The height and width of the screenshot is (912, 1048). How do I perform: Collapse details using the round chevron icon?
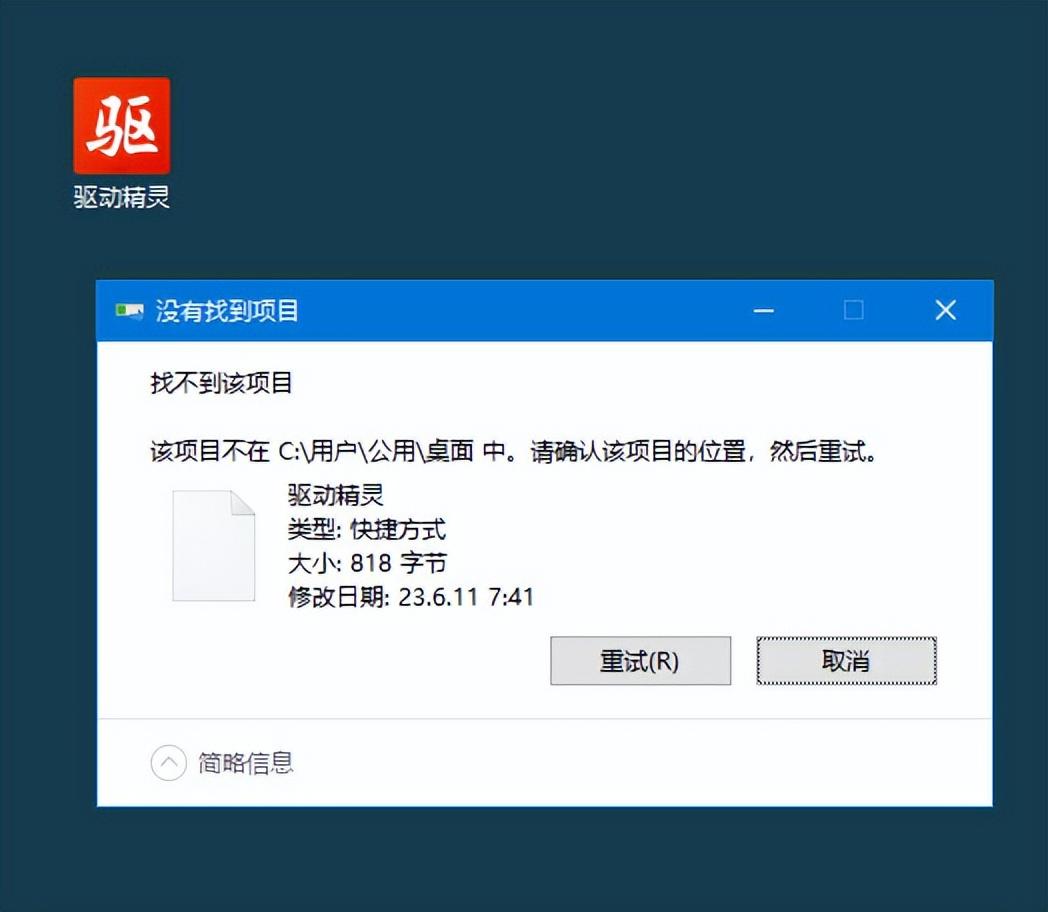point(168,762)
